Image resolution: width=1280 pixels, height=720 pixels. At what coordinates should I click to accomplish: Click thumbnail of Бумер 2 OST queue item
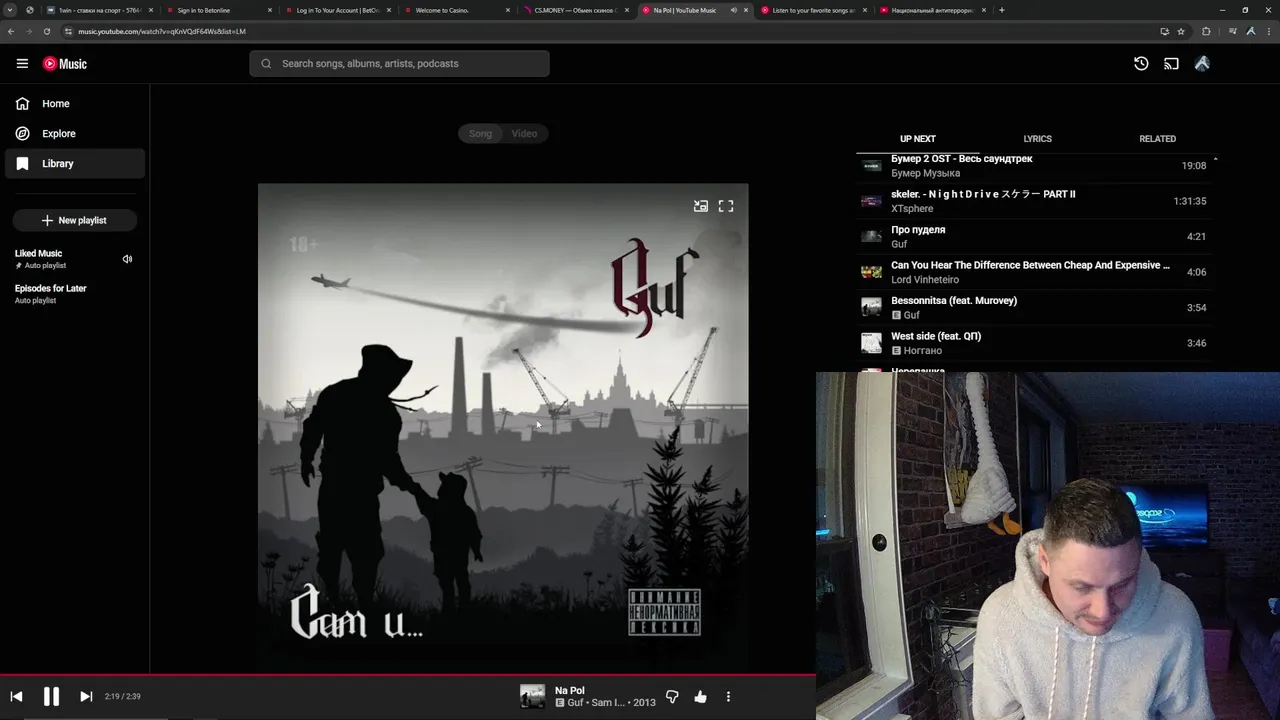pyautogui.click(x=872, y=166)
